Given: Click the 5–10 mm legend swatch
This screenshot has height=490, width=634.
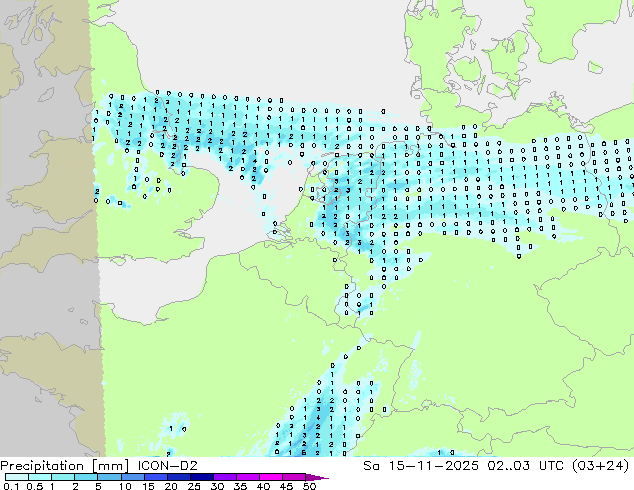Looking at the screenshot, I should (x=109, y=477).
